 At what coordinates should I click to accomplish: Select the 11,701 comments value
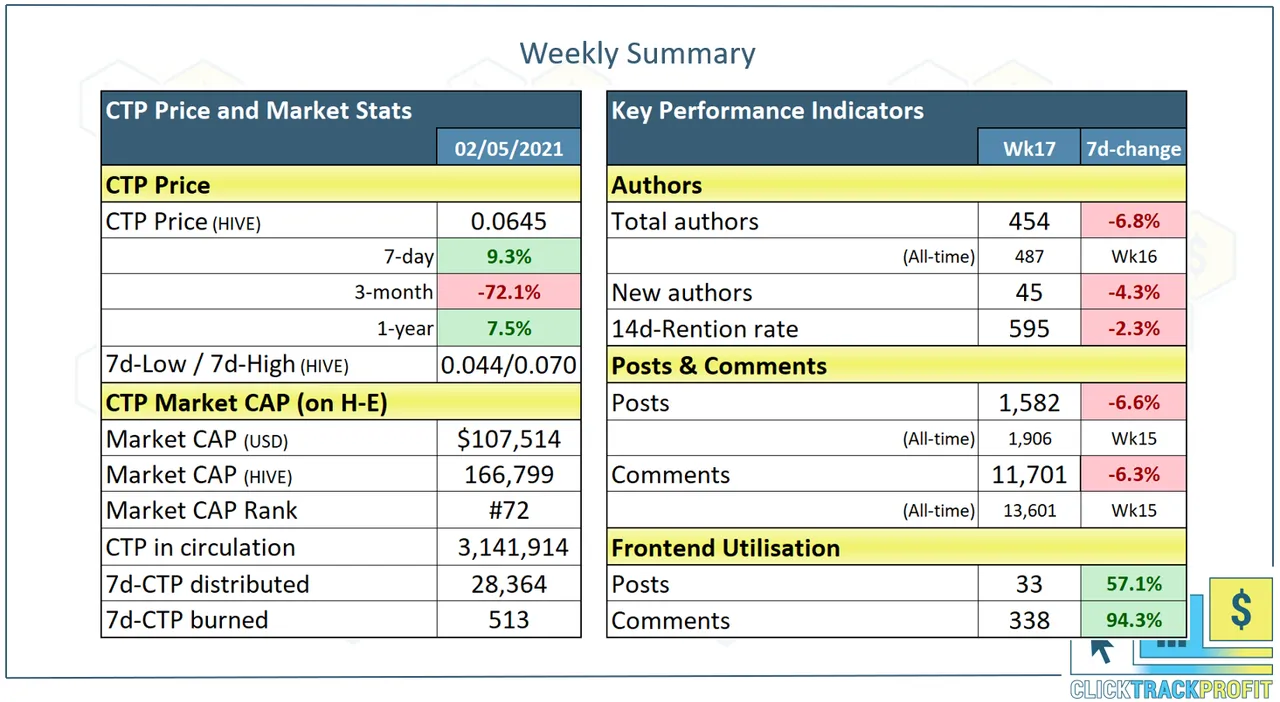coord(1029,474)
